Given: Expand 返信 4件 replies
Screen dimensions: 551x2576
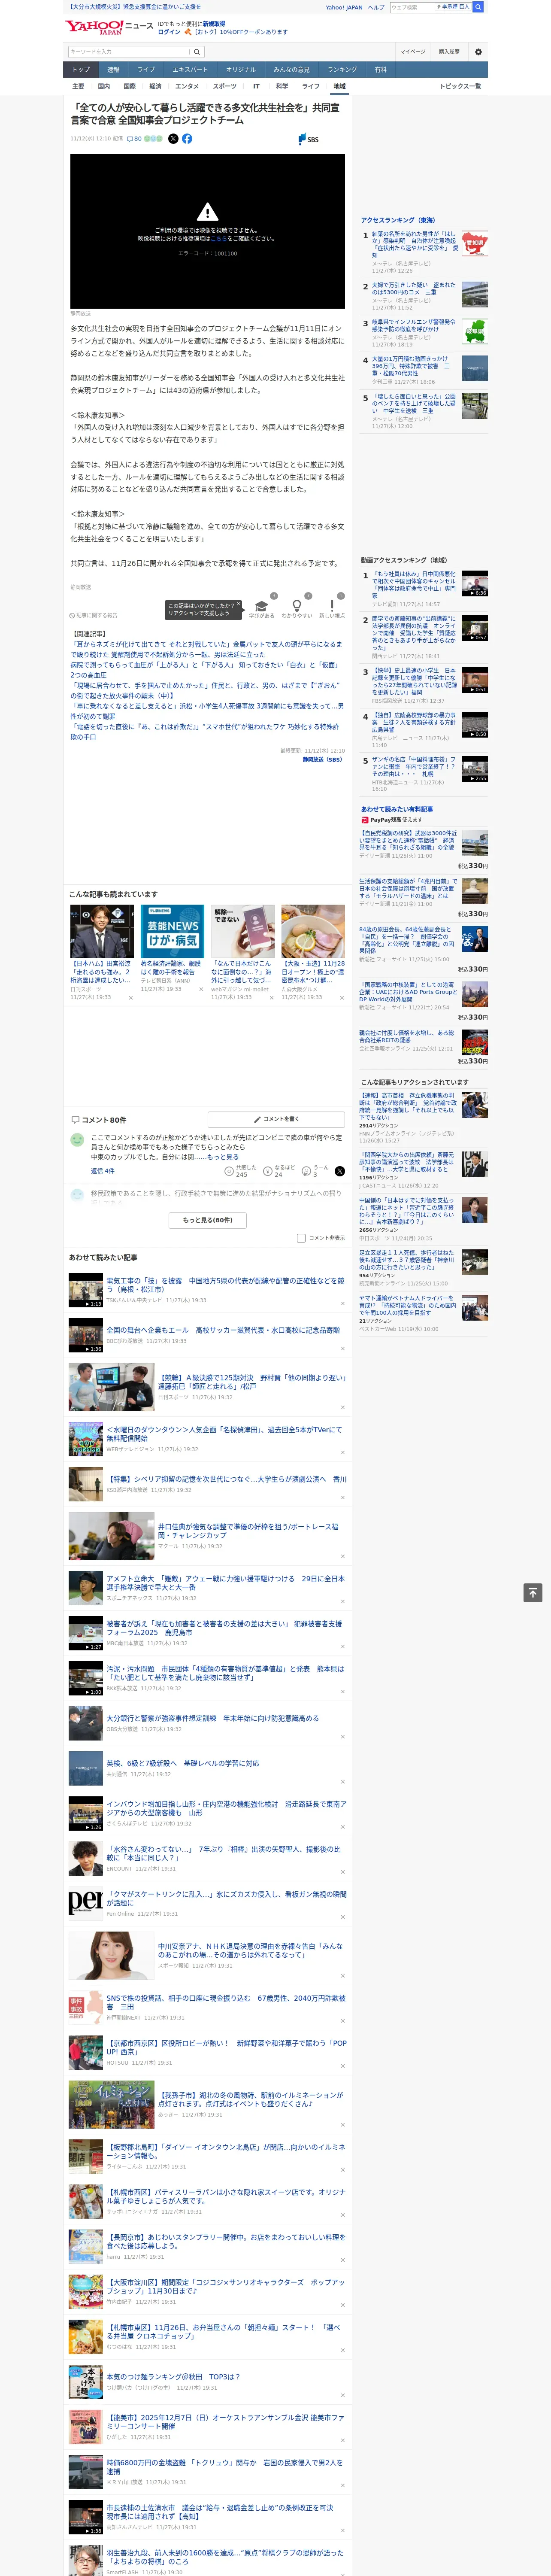Looking at the screenshot, I should point(103,1170).
